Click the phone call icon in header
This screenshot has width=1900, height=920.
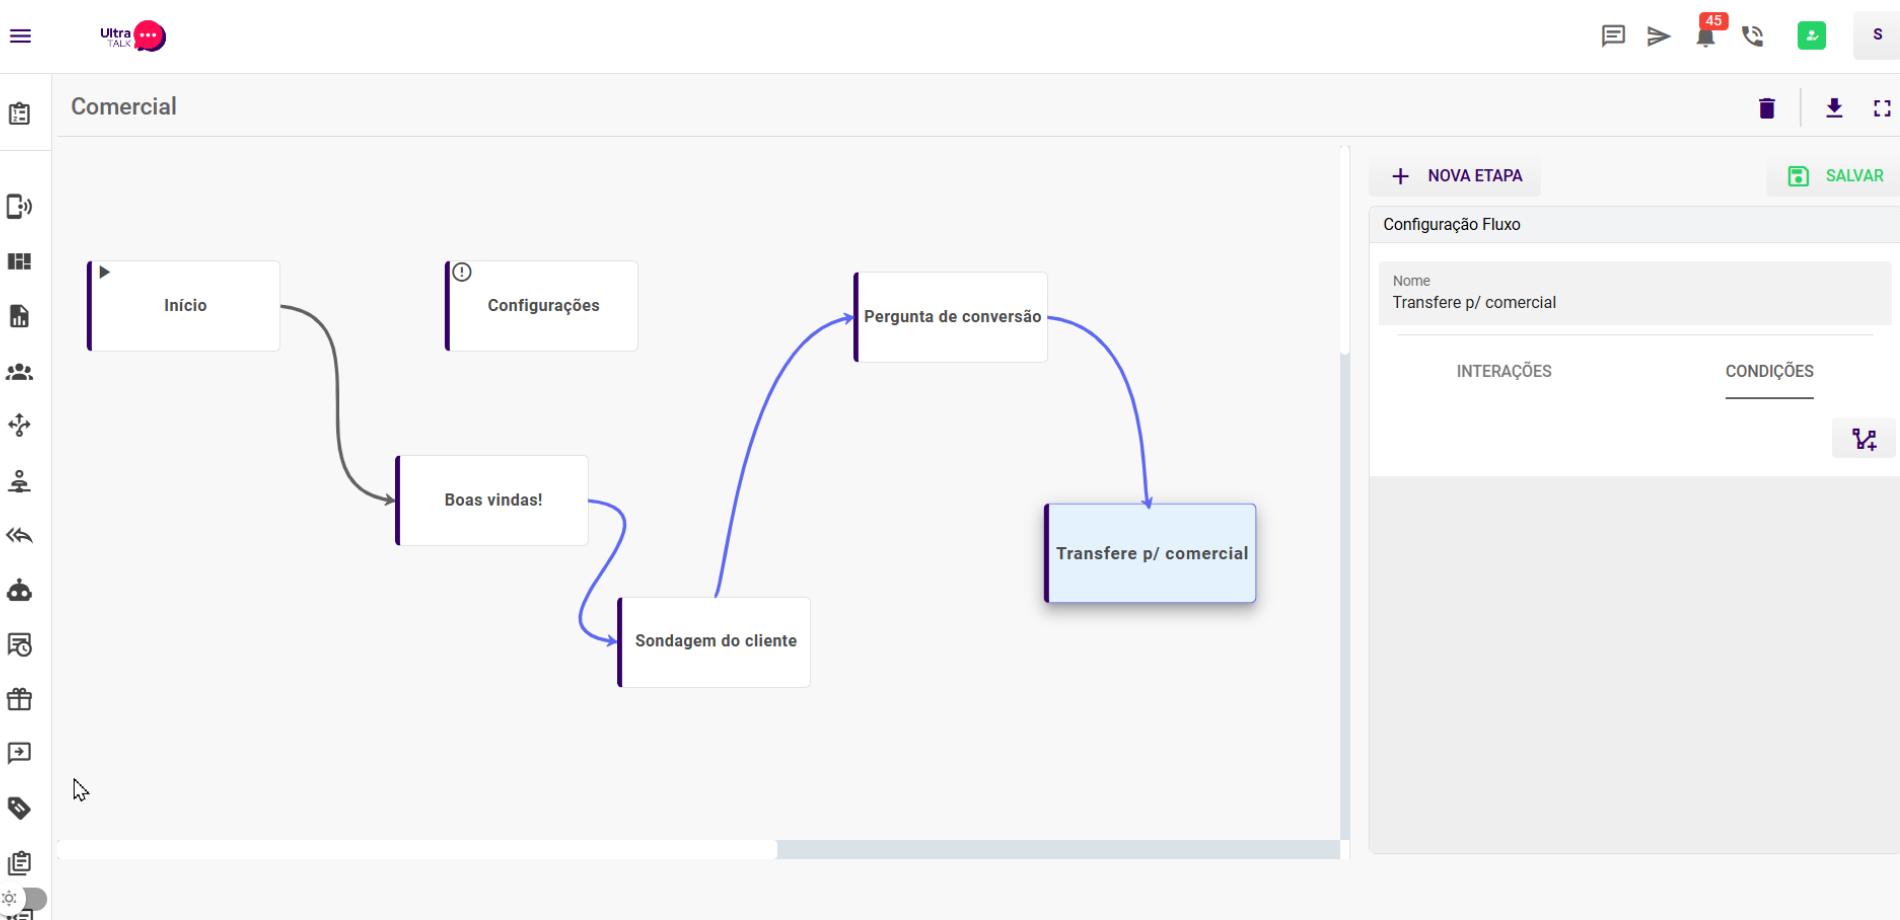pos(1753,36)
